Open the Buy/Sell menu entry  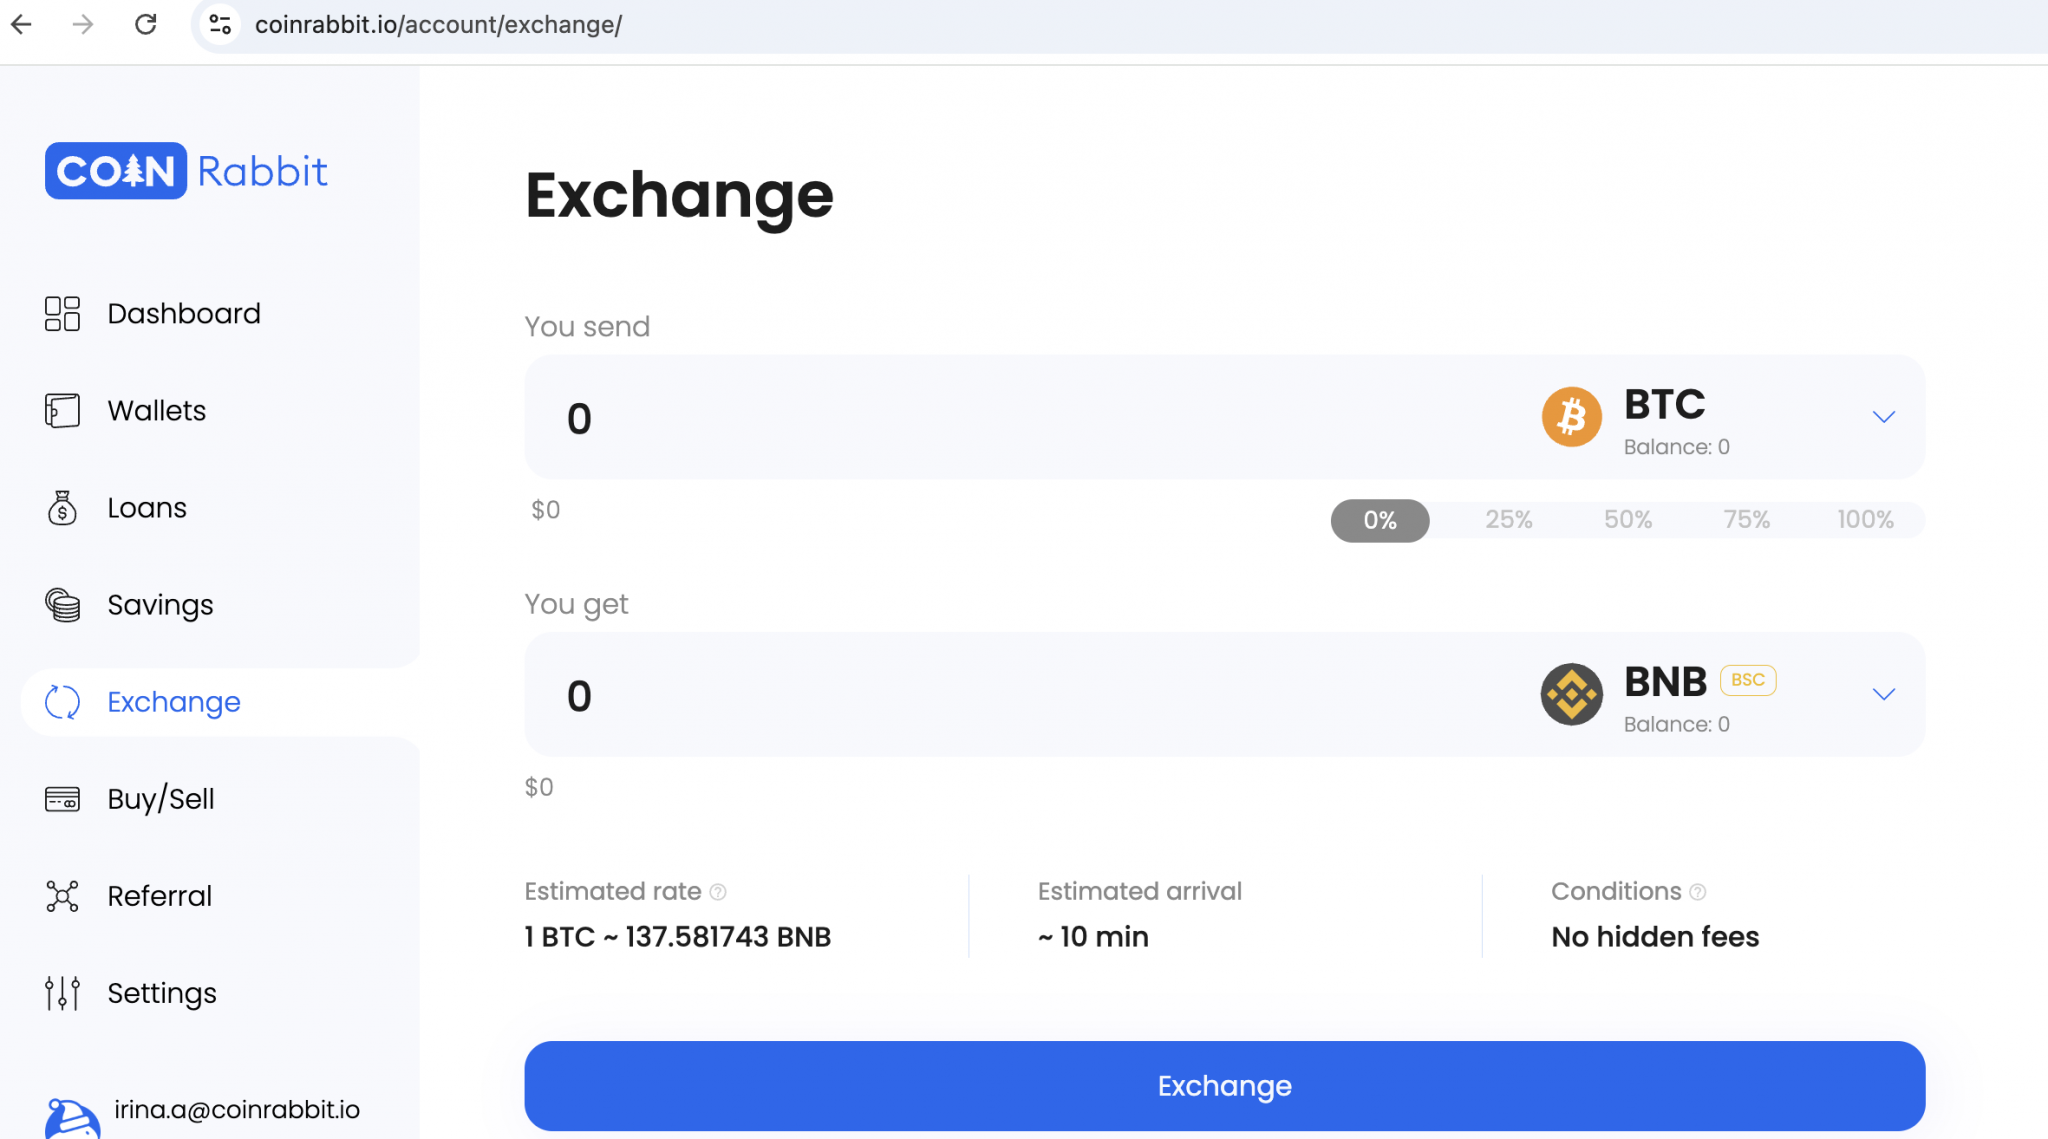pos(161,799)
